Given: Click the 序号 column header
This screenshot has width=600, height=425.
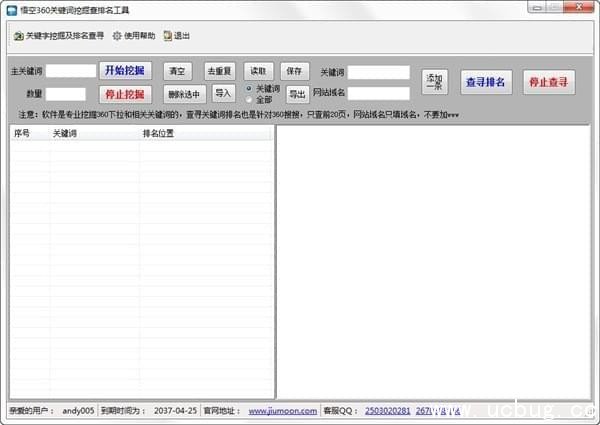Looking at the screenshot, I should 30,134.
